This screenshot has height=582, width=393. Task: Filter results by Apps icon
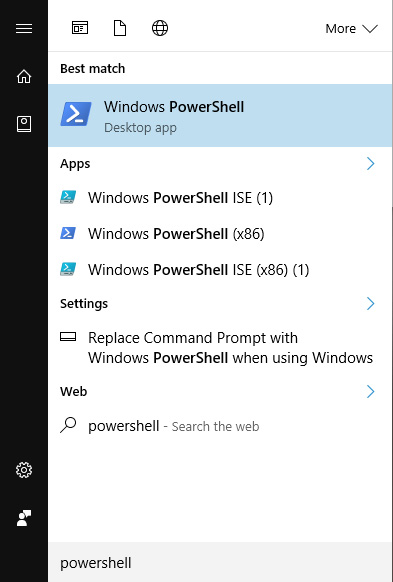(x=80, y=28)
